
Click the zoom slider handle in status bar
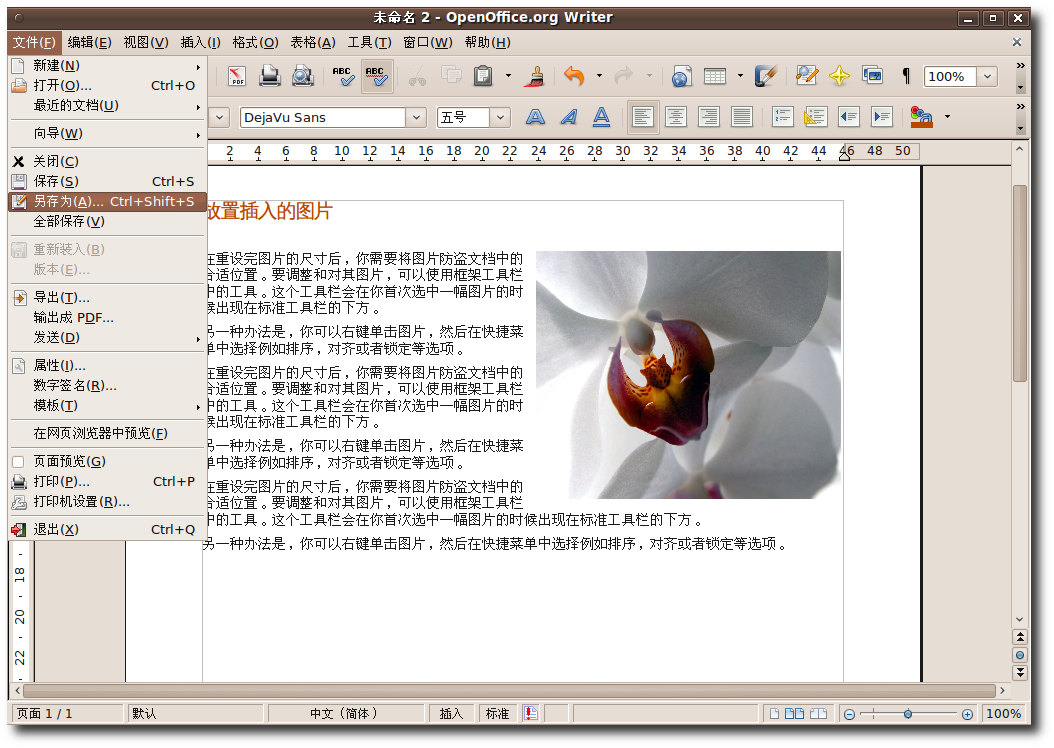907,714
